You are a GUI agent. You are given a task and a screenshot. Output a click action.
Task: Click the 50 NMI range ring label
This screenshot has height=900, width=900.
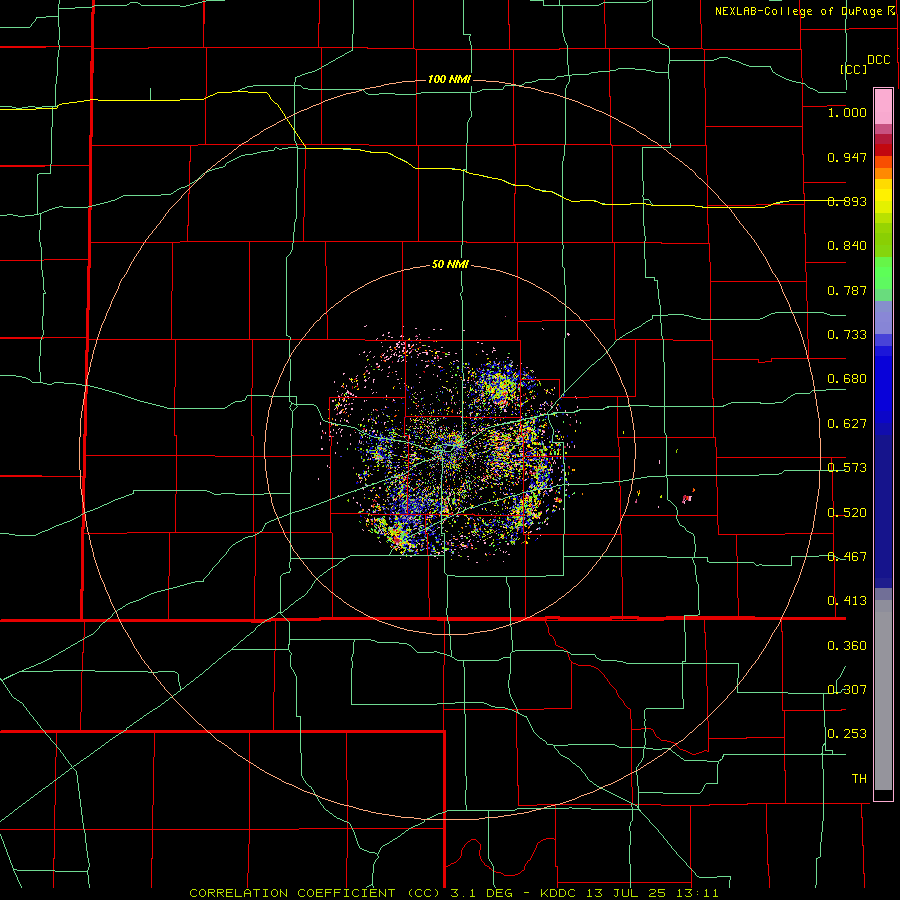(x=450, y=264)
